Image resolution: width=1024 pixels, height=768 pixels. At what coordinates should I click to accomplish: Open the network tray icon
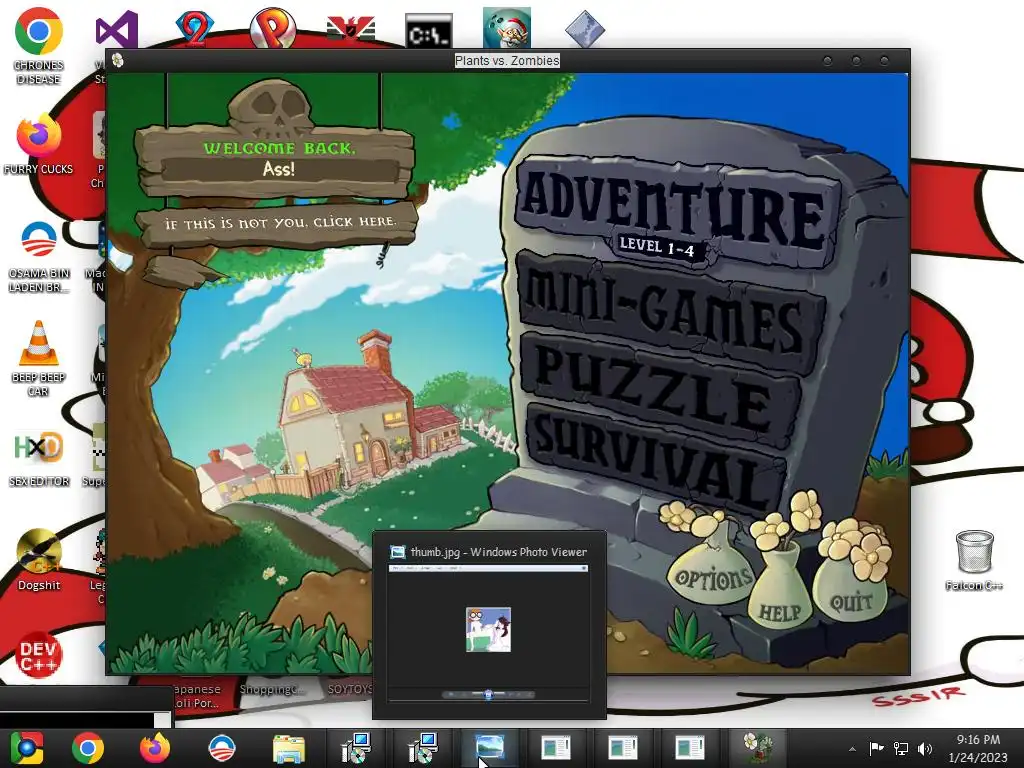(x=901, y=748)
